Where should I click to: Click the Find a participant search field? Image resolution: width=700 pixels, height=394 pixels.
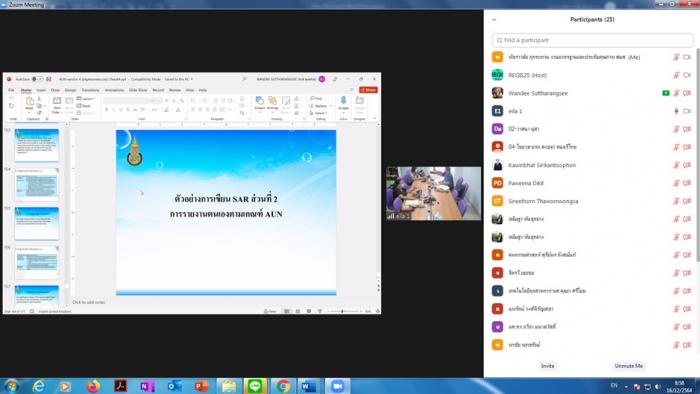tap(593, 40)
